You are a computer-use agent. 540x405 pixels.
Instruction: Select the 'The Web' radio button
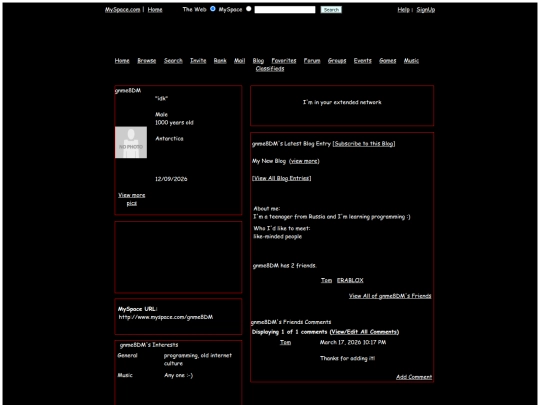[x=213, y=9]
